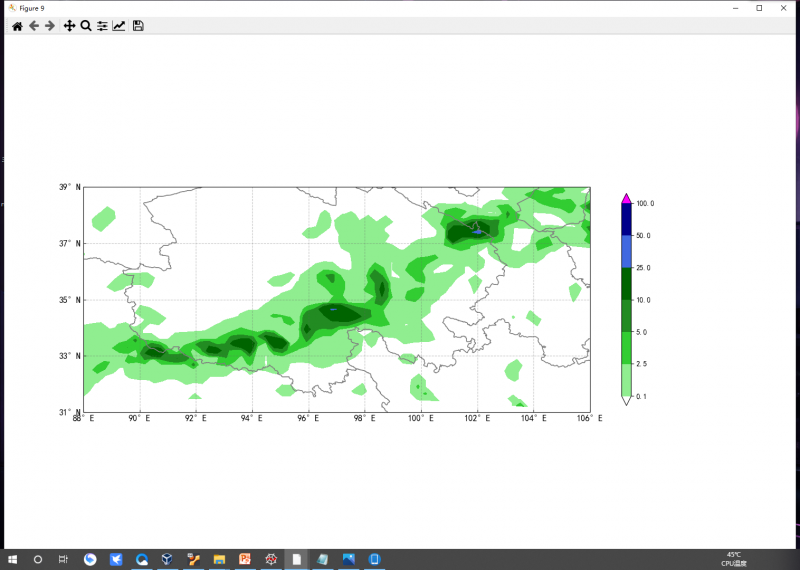
Task: Open the Edit axis and curve parameters tool
Action: (119, 26)
